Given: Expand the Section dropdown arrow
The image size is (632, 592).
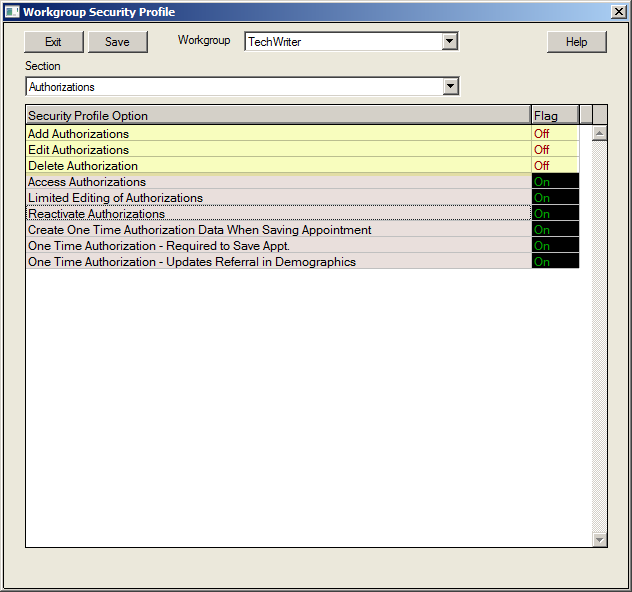Looking at the screenshot, I should coord(450,87).
